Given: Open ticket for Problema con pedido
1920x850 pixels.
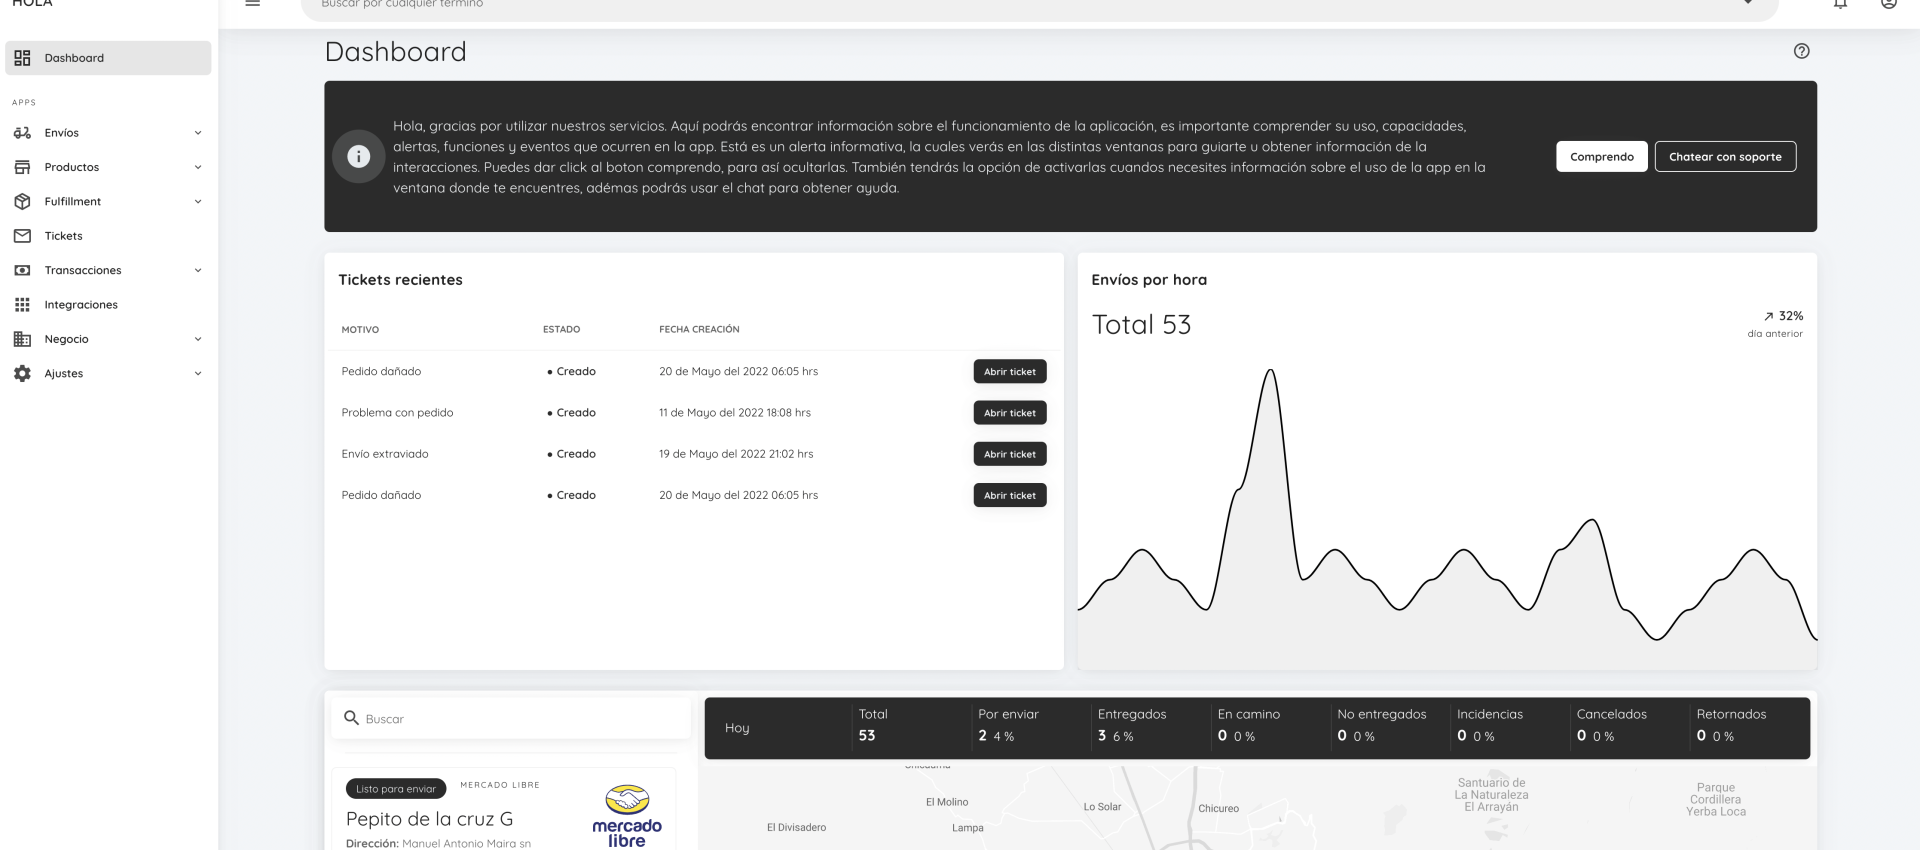Looking at the screenshot, I should point(1010,413).
